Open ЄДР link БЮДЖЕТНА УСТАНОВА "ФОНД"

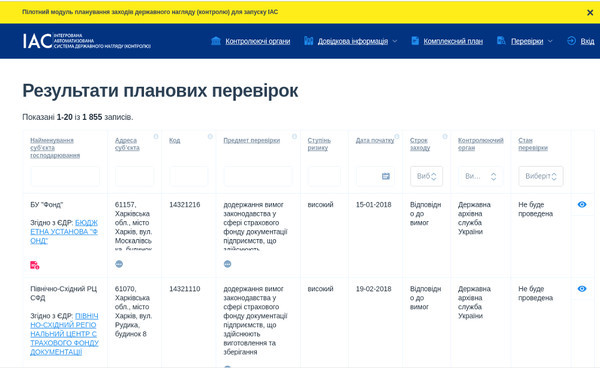tap(64, 231)
